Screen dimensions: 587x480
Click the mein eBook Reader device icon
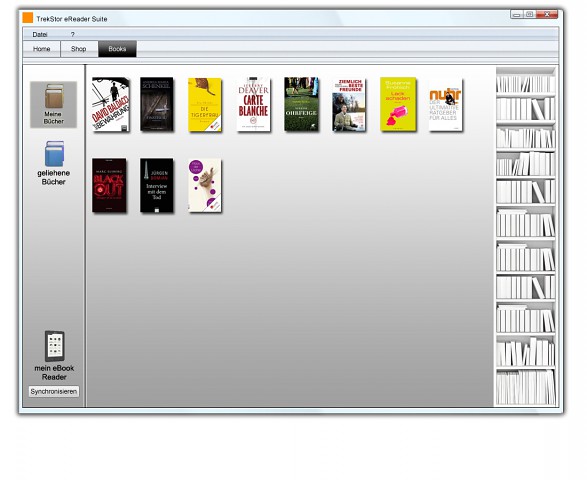(x=55, y=346)
